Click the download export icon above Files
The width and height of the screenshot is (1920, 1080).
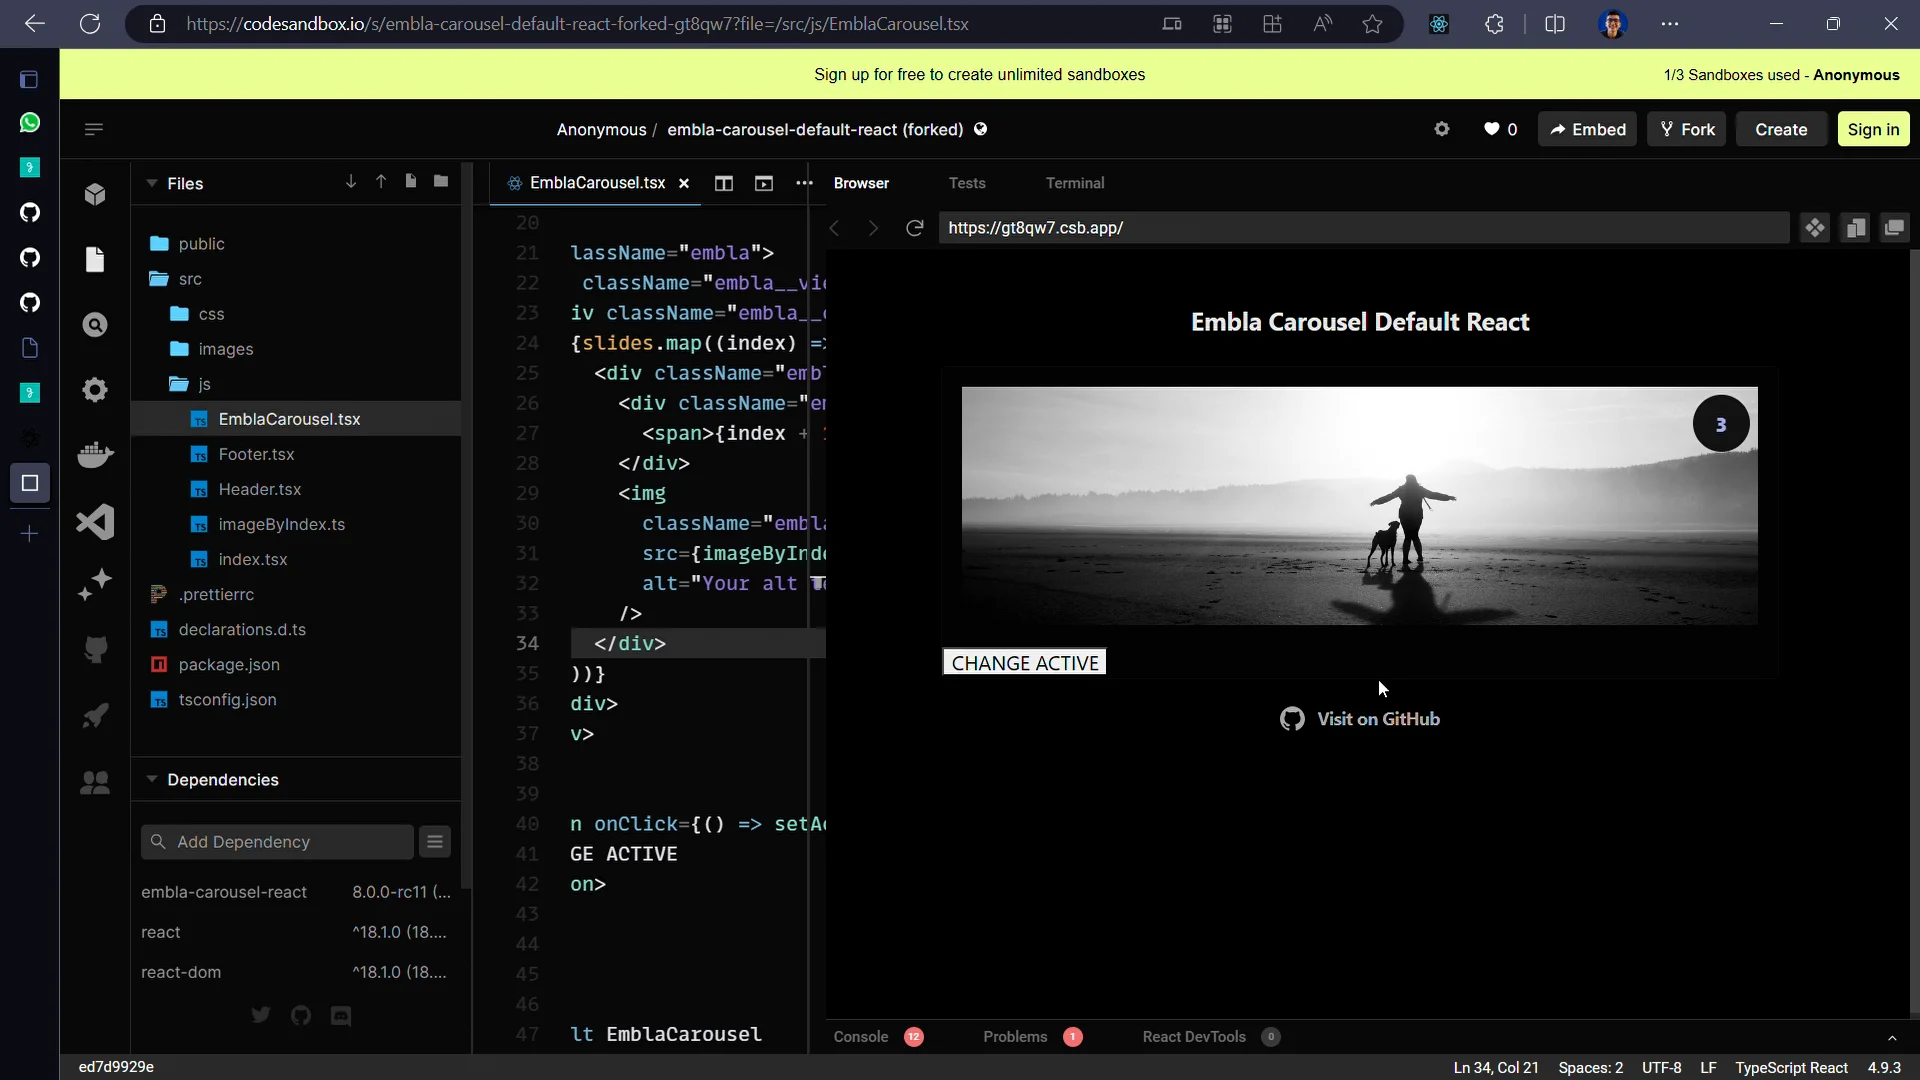point(350,182)
